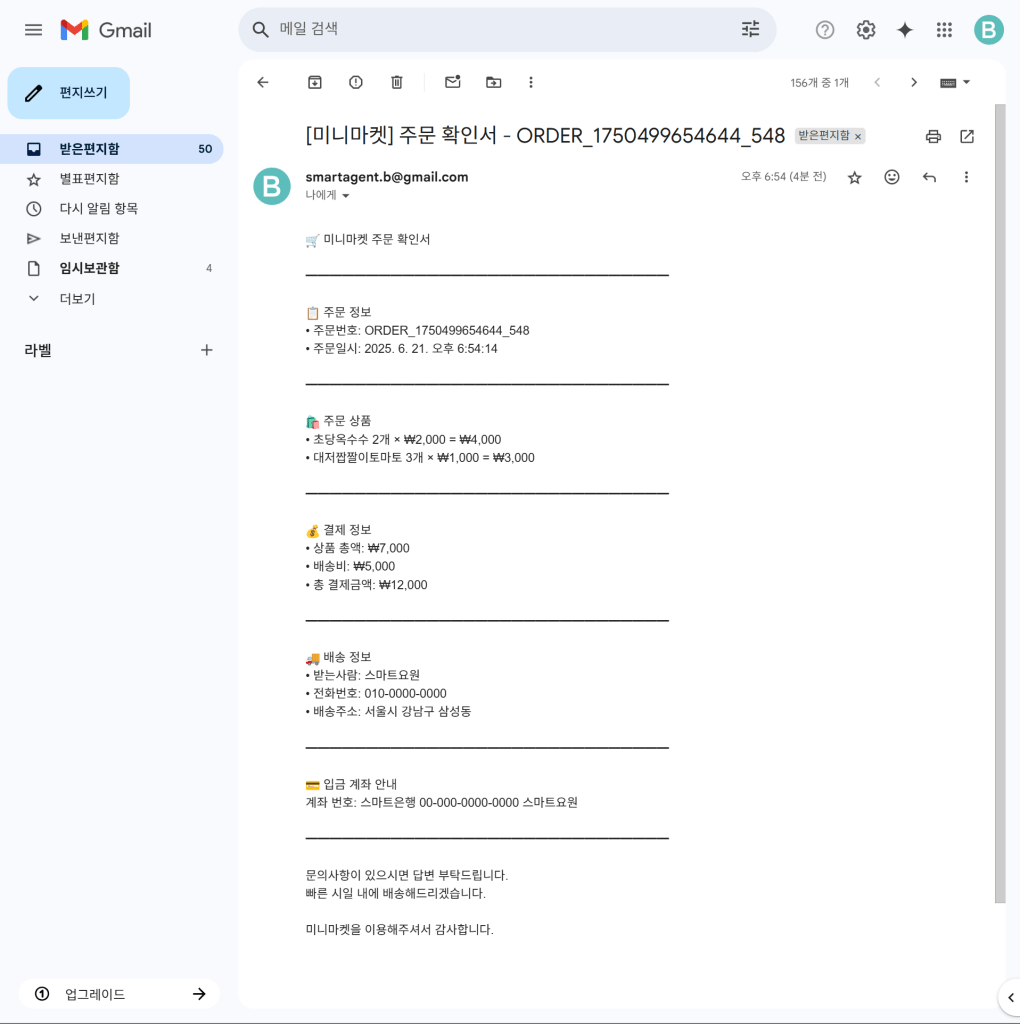Reply to the sender using arrow icon
Image resolution: width=1020 pixels, height=1024 pixels.
(x=929, y=177)
